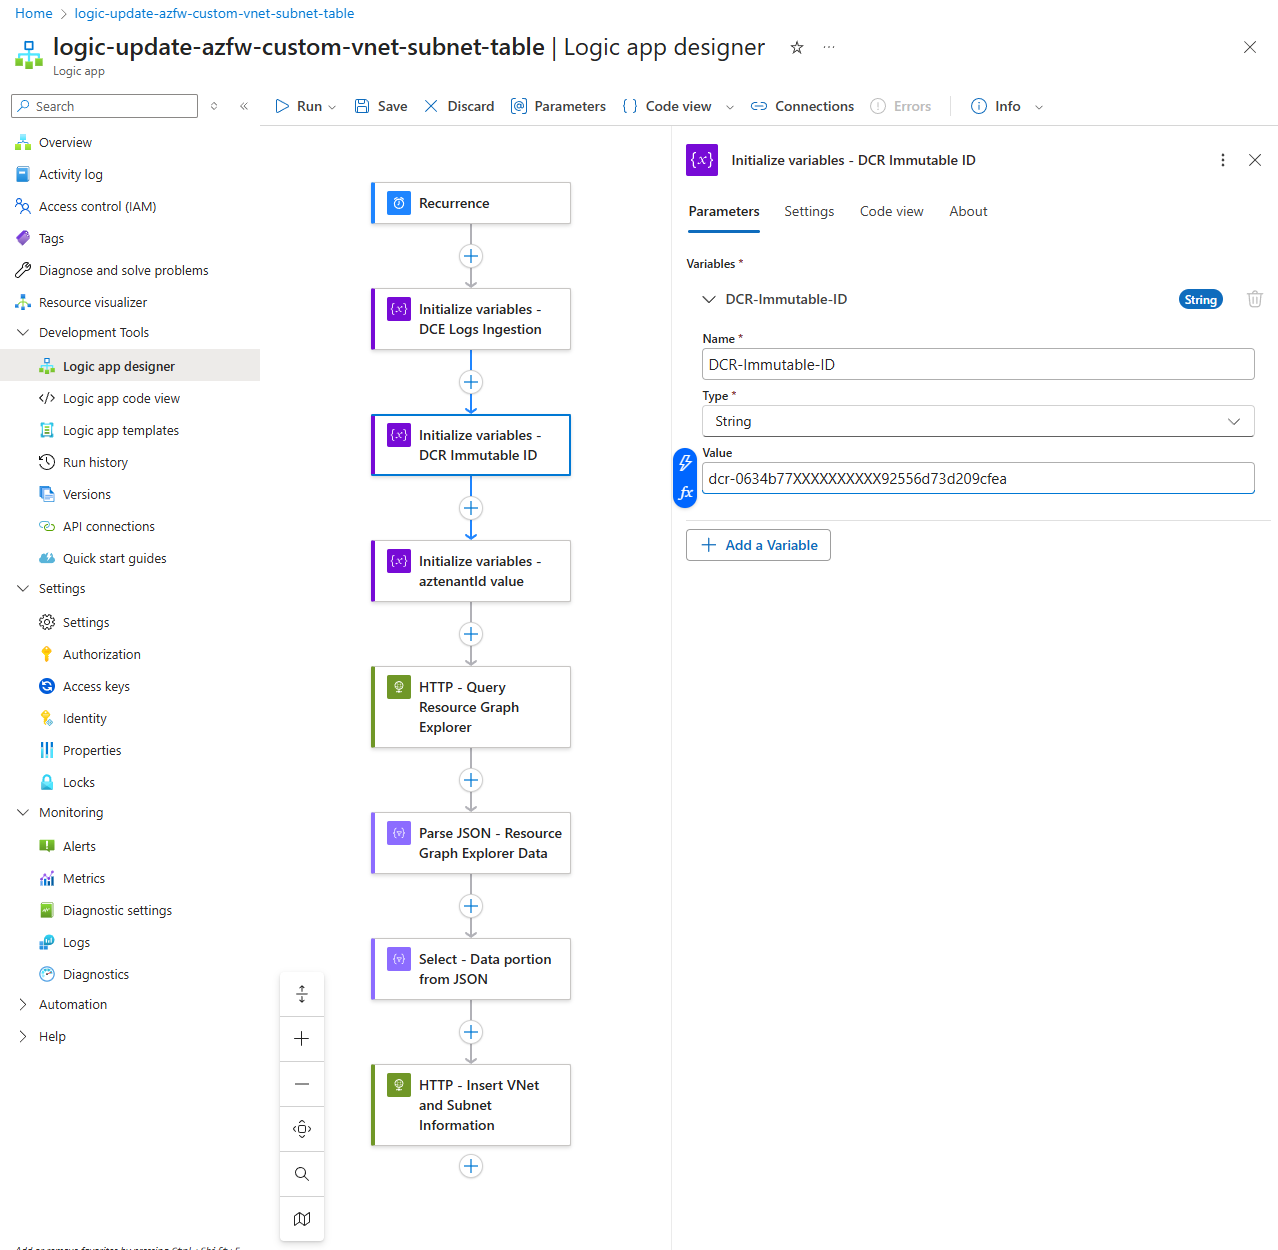Collapse the left navigation menu
Image resolution: width=1278 pixels, height=1250 pixels.
coord(244,106)
